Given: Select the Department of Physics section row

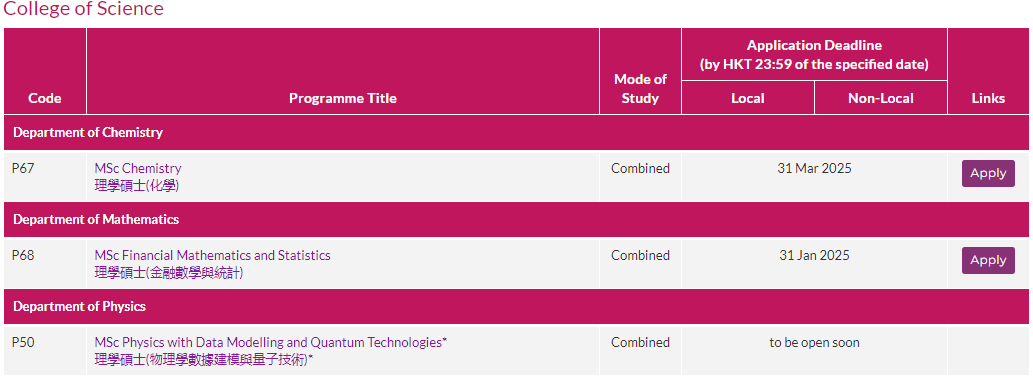Looking at the screenshot, I should click(516, 307).
